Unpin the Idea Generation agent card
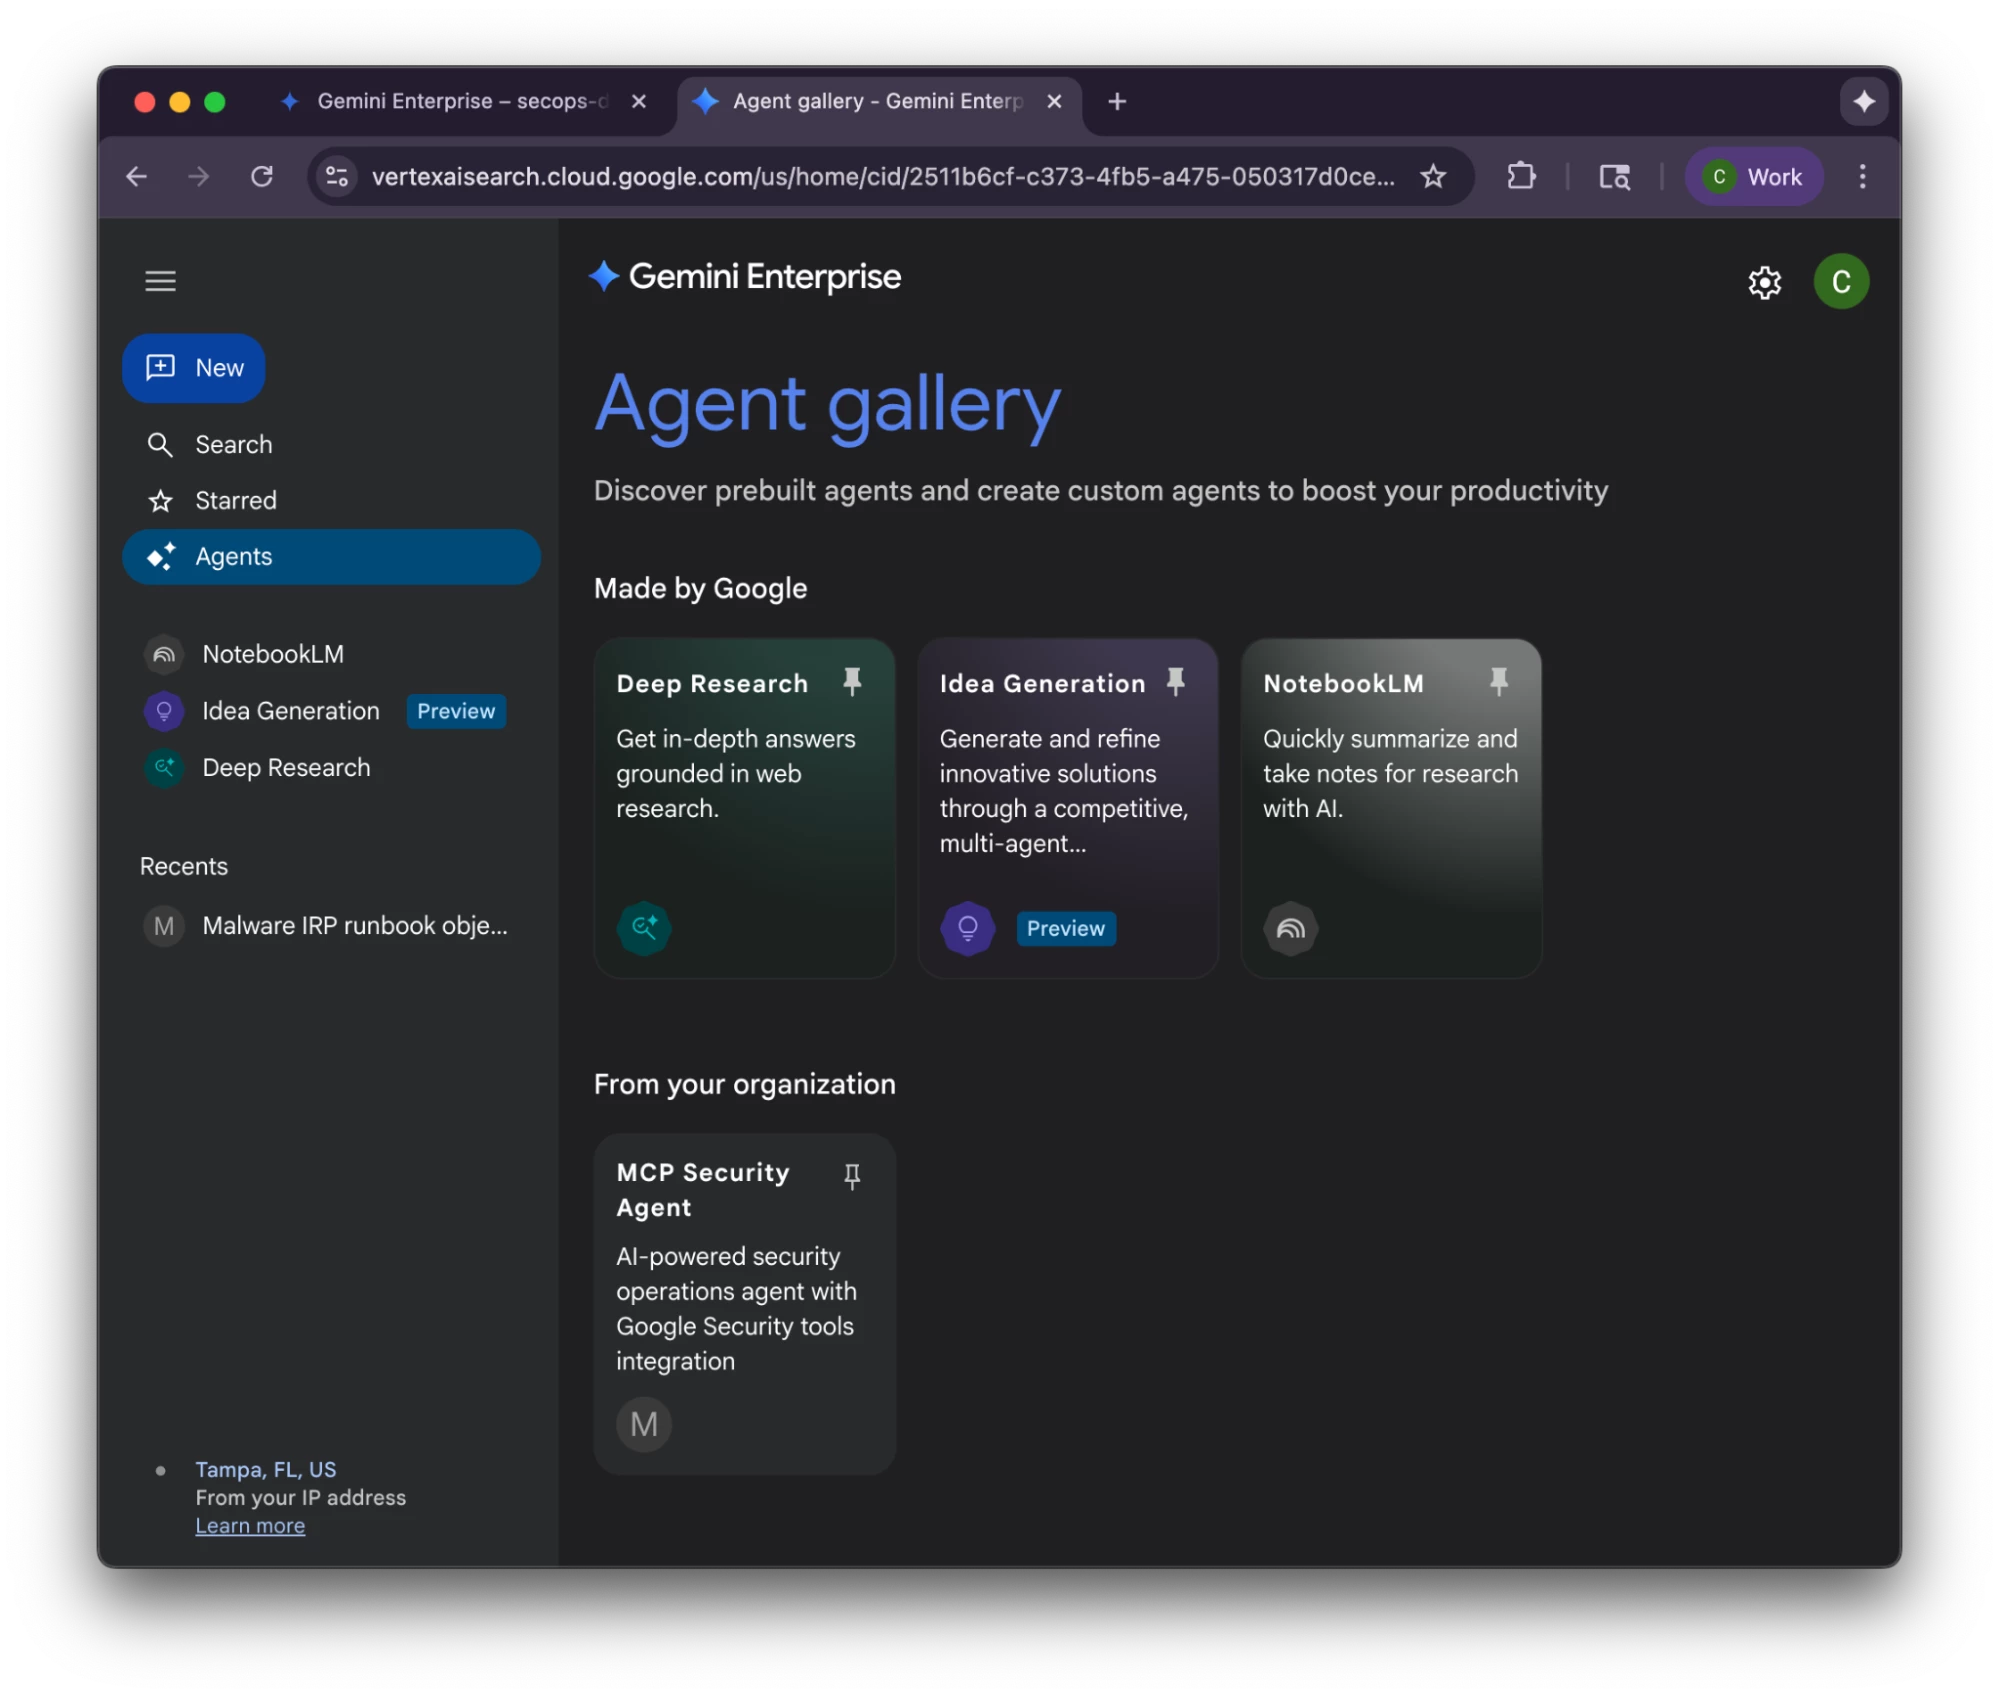The image size is (1999, 1698). click(1175, 682)
